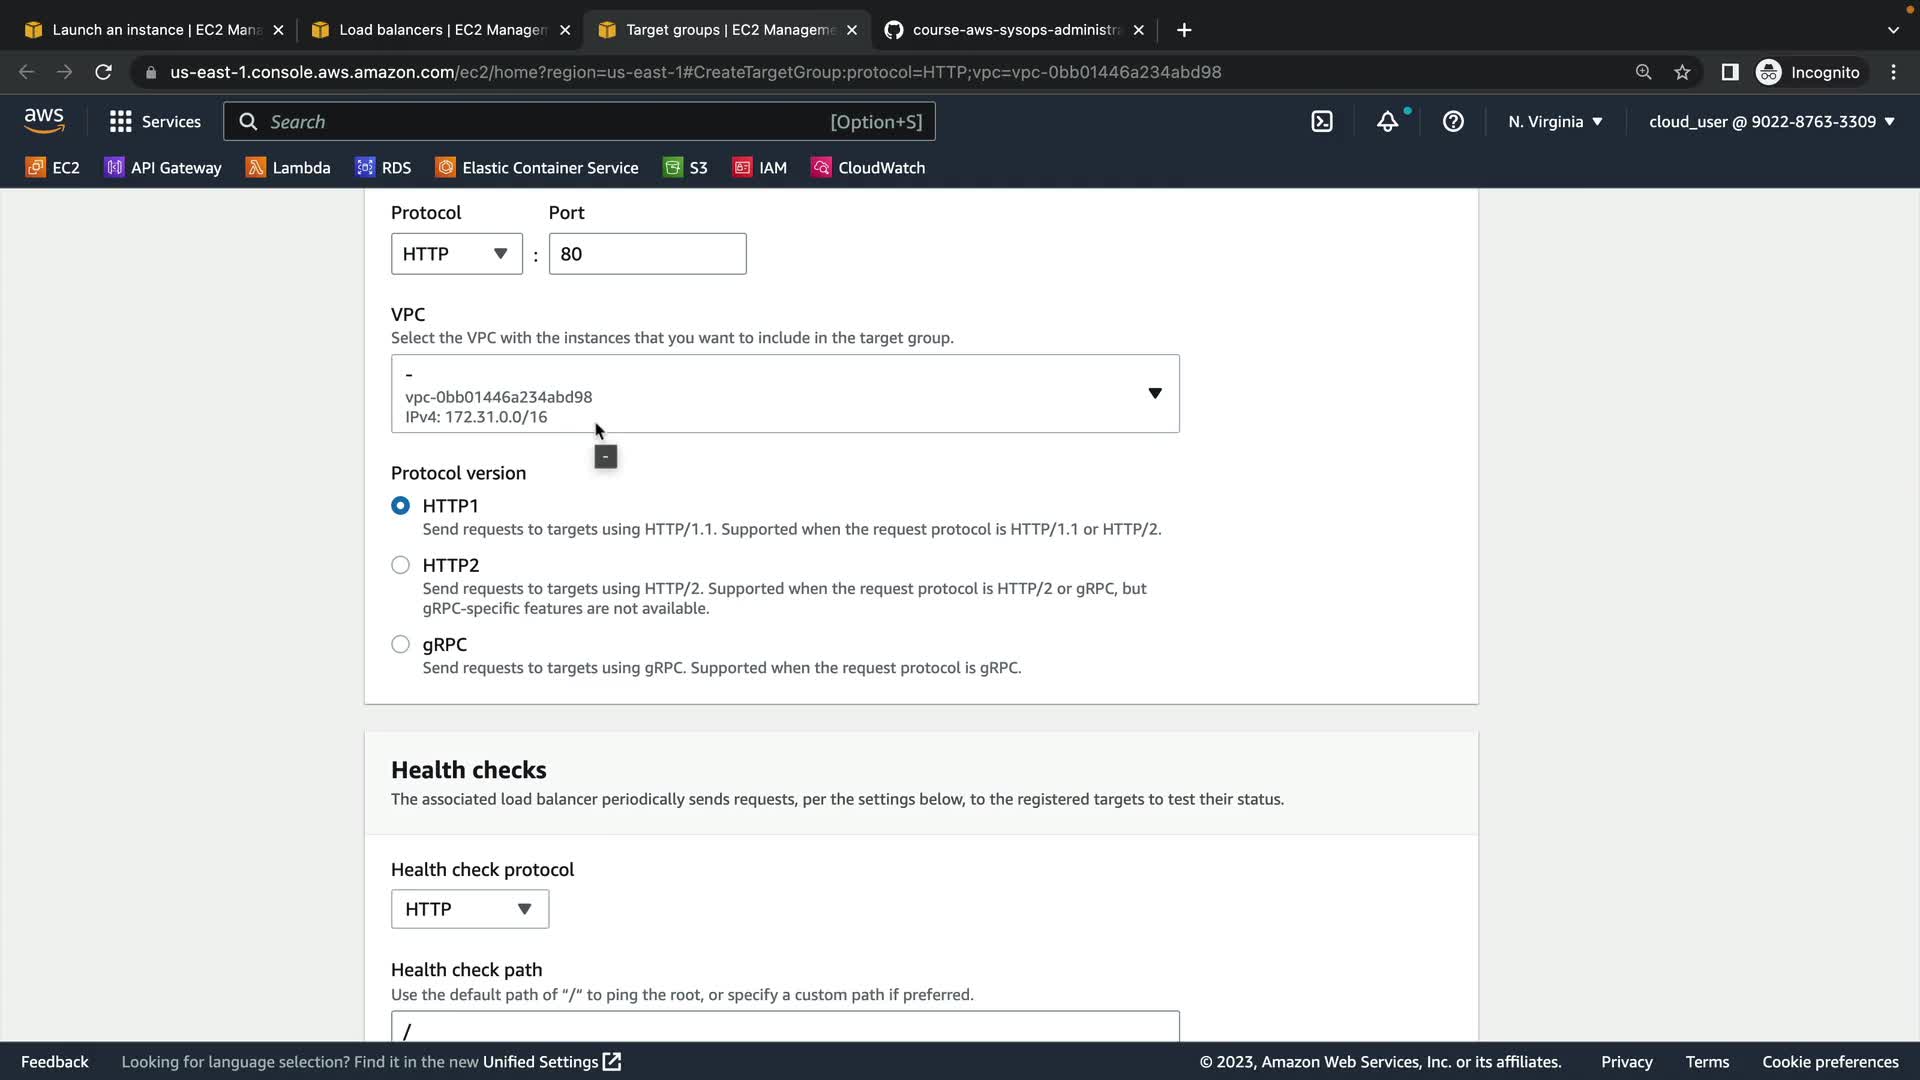Select the HTTP1 protocol version

point(400,506)
